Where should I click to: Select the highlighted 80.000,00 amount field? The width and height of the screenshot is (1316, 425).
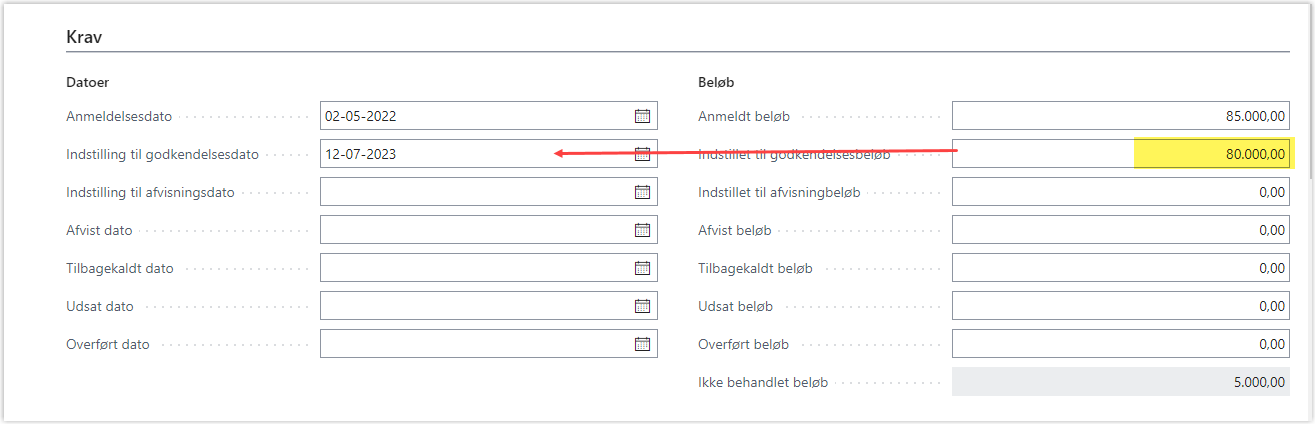1121,154
